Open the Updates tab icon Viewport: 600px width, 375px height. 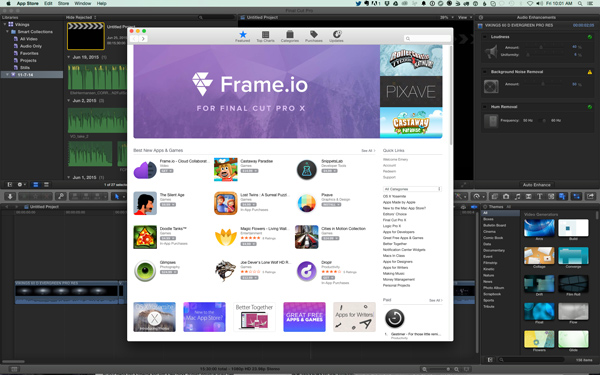point(336,36)
